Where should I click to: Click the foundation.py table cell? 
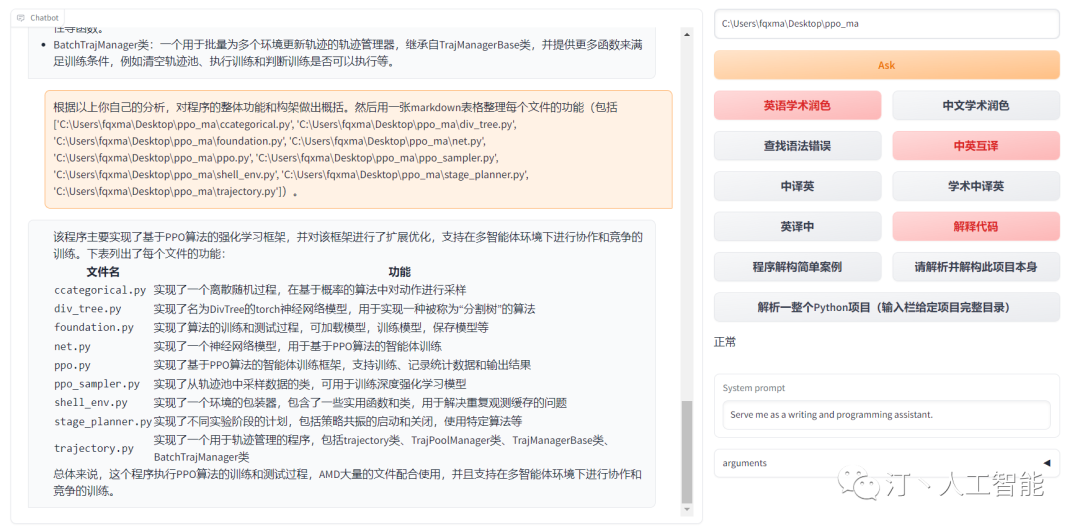pyautogui.click(x=94, y=328)
